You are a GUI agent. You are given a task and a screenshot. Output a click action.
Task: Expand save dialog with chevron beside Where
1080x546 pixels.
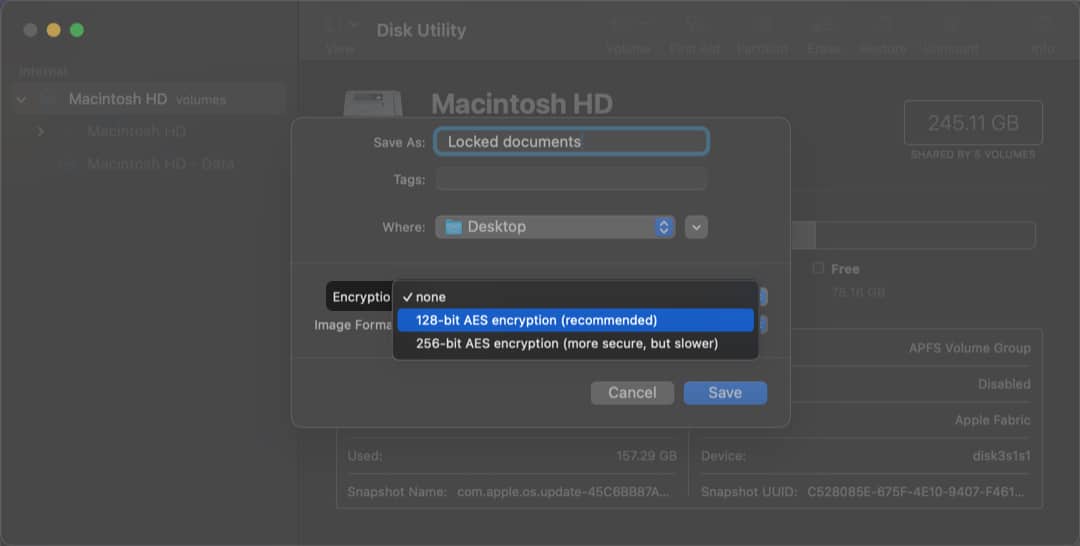[696, 227]
